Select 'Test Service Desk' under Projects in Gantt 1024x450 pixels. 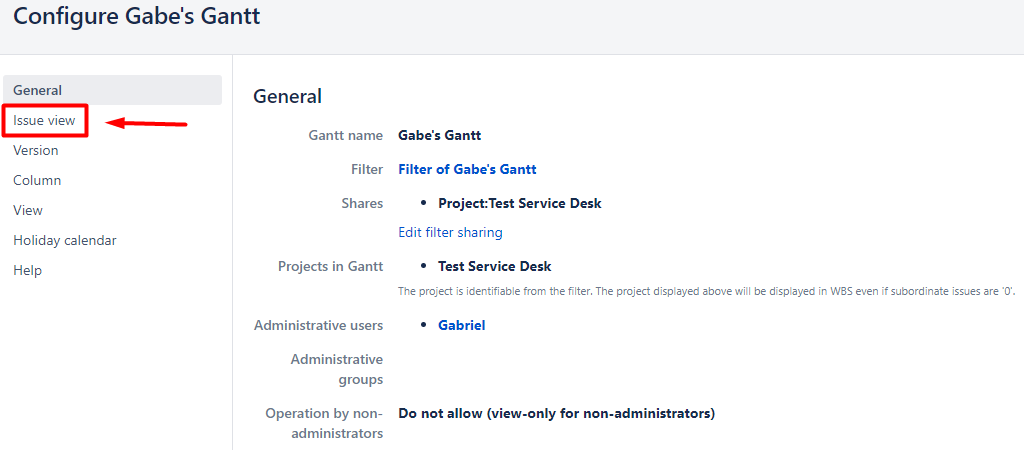(494, 266)
